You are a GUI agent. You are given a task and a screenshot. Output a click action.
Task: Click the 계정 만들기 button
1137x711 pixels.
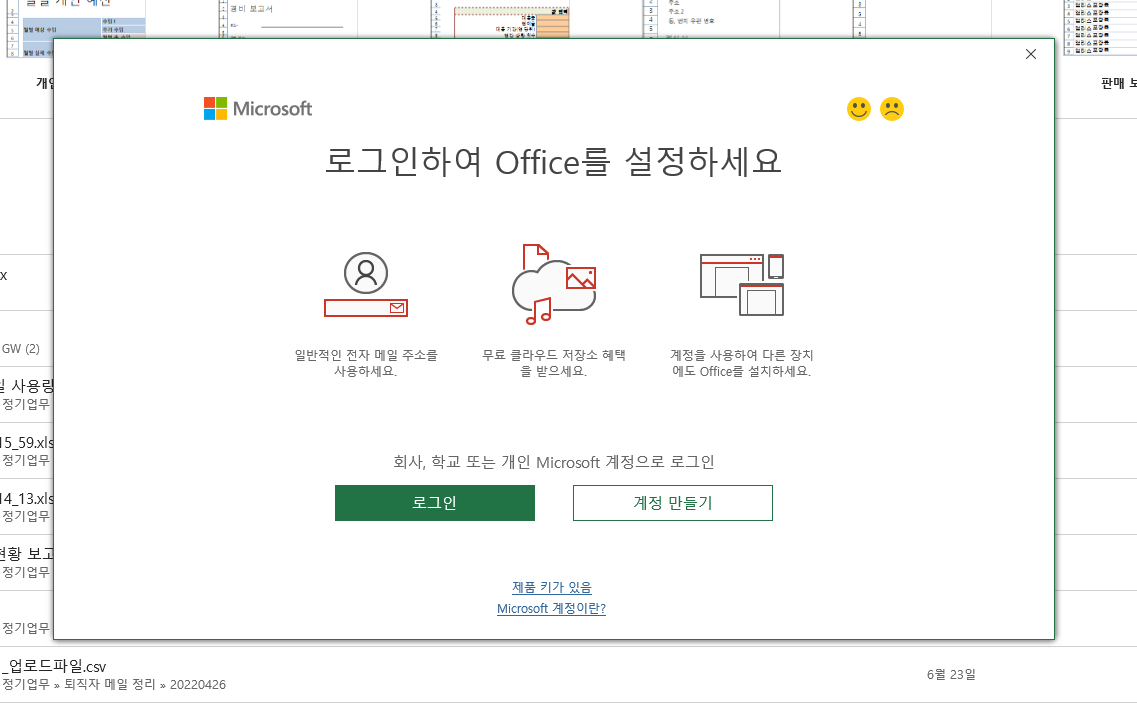click(x=672, y=503)
